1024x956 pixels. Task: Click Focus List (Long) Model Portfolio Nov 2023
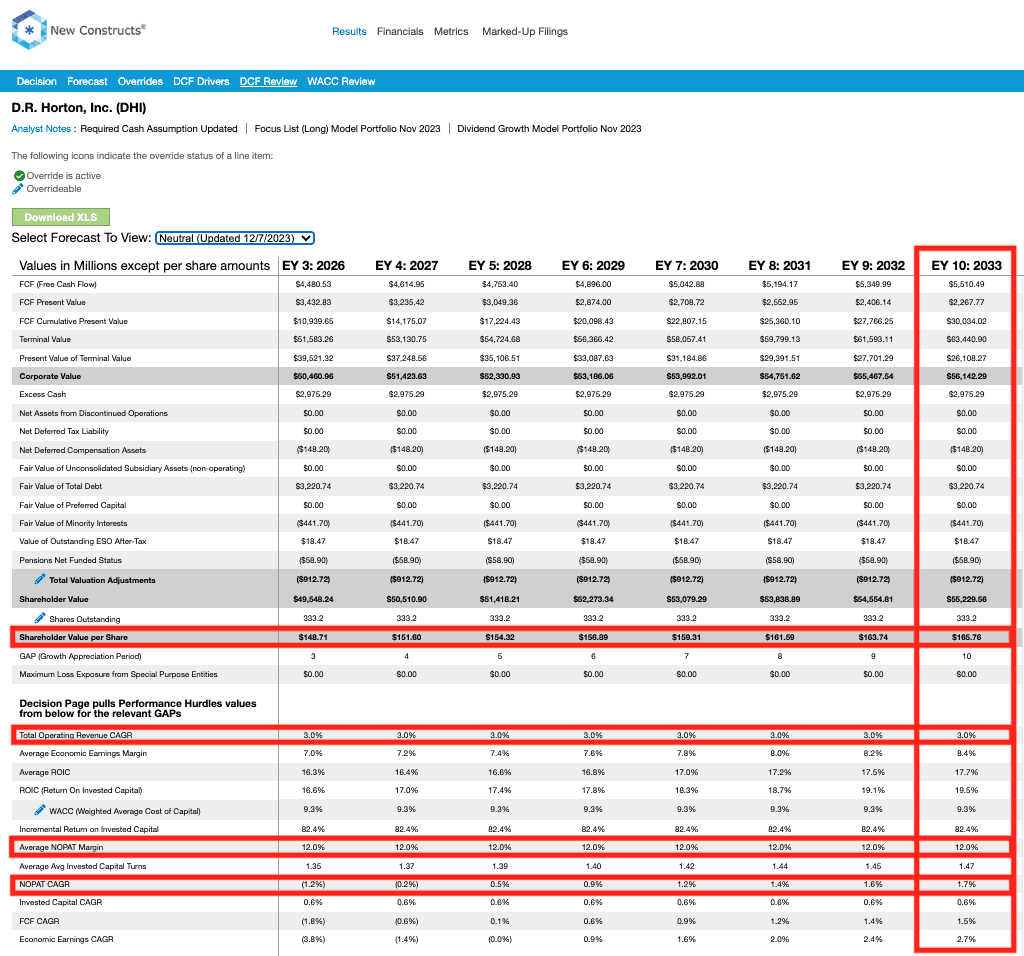coord(347,129)
